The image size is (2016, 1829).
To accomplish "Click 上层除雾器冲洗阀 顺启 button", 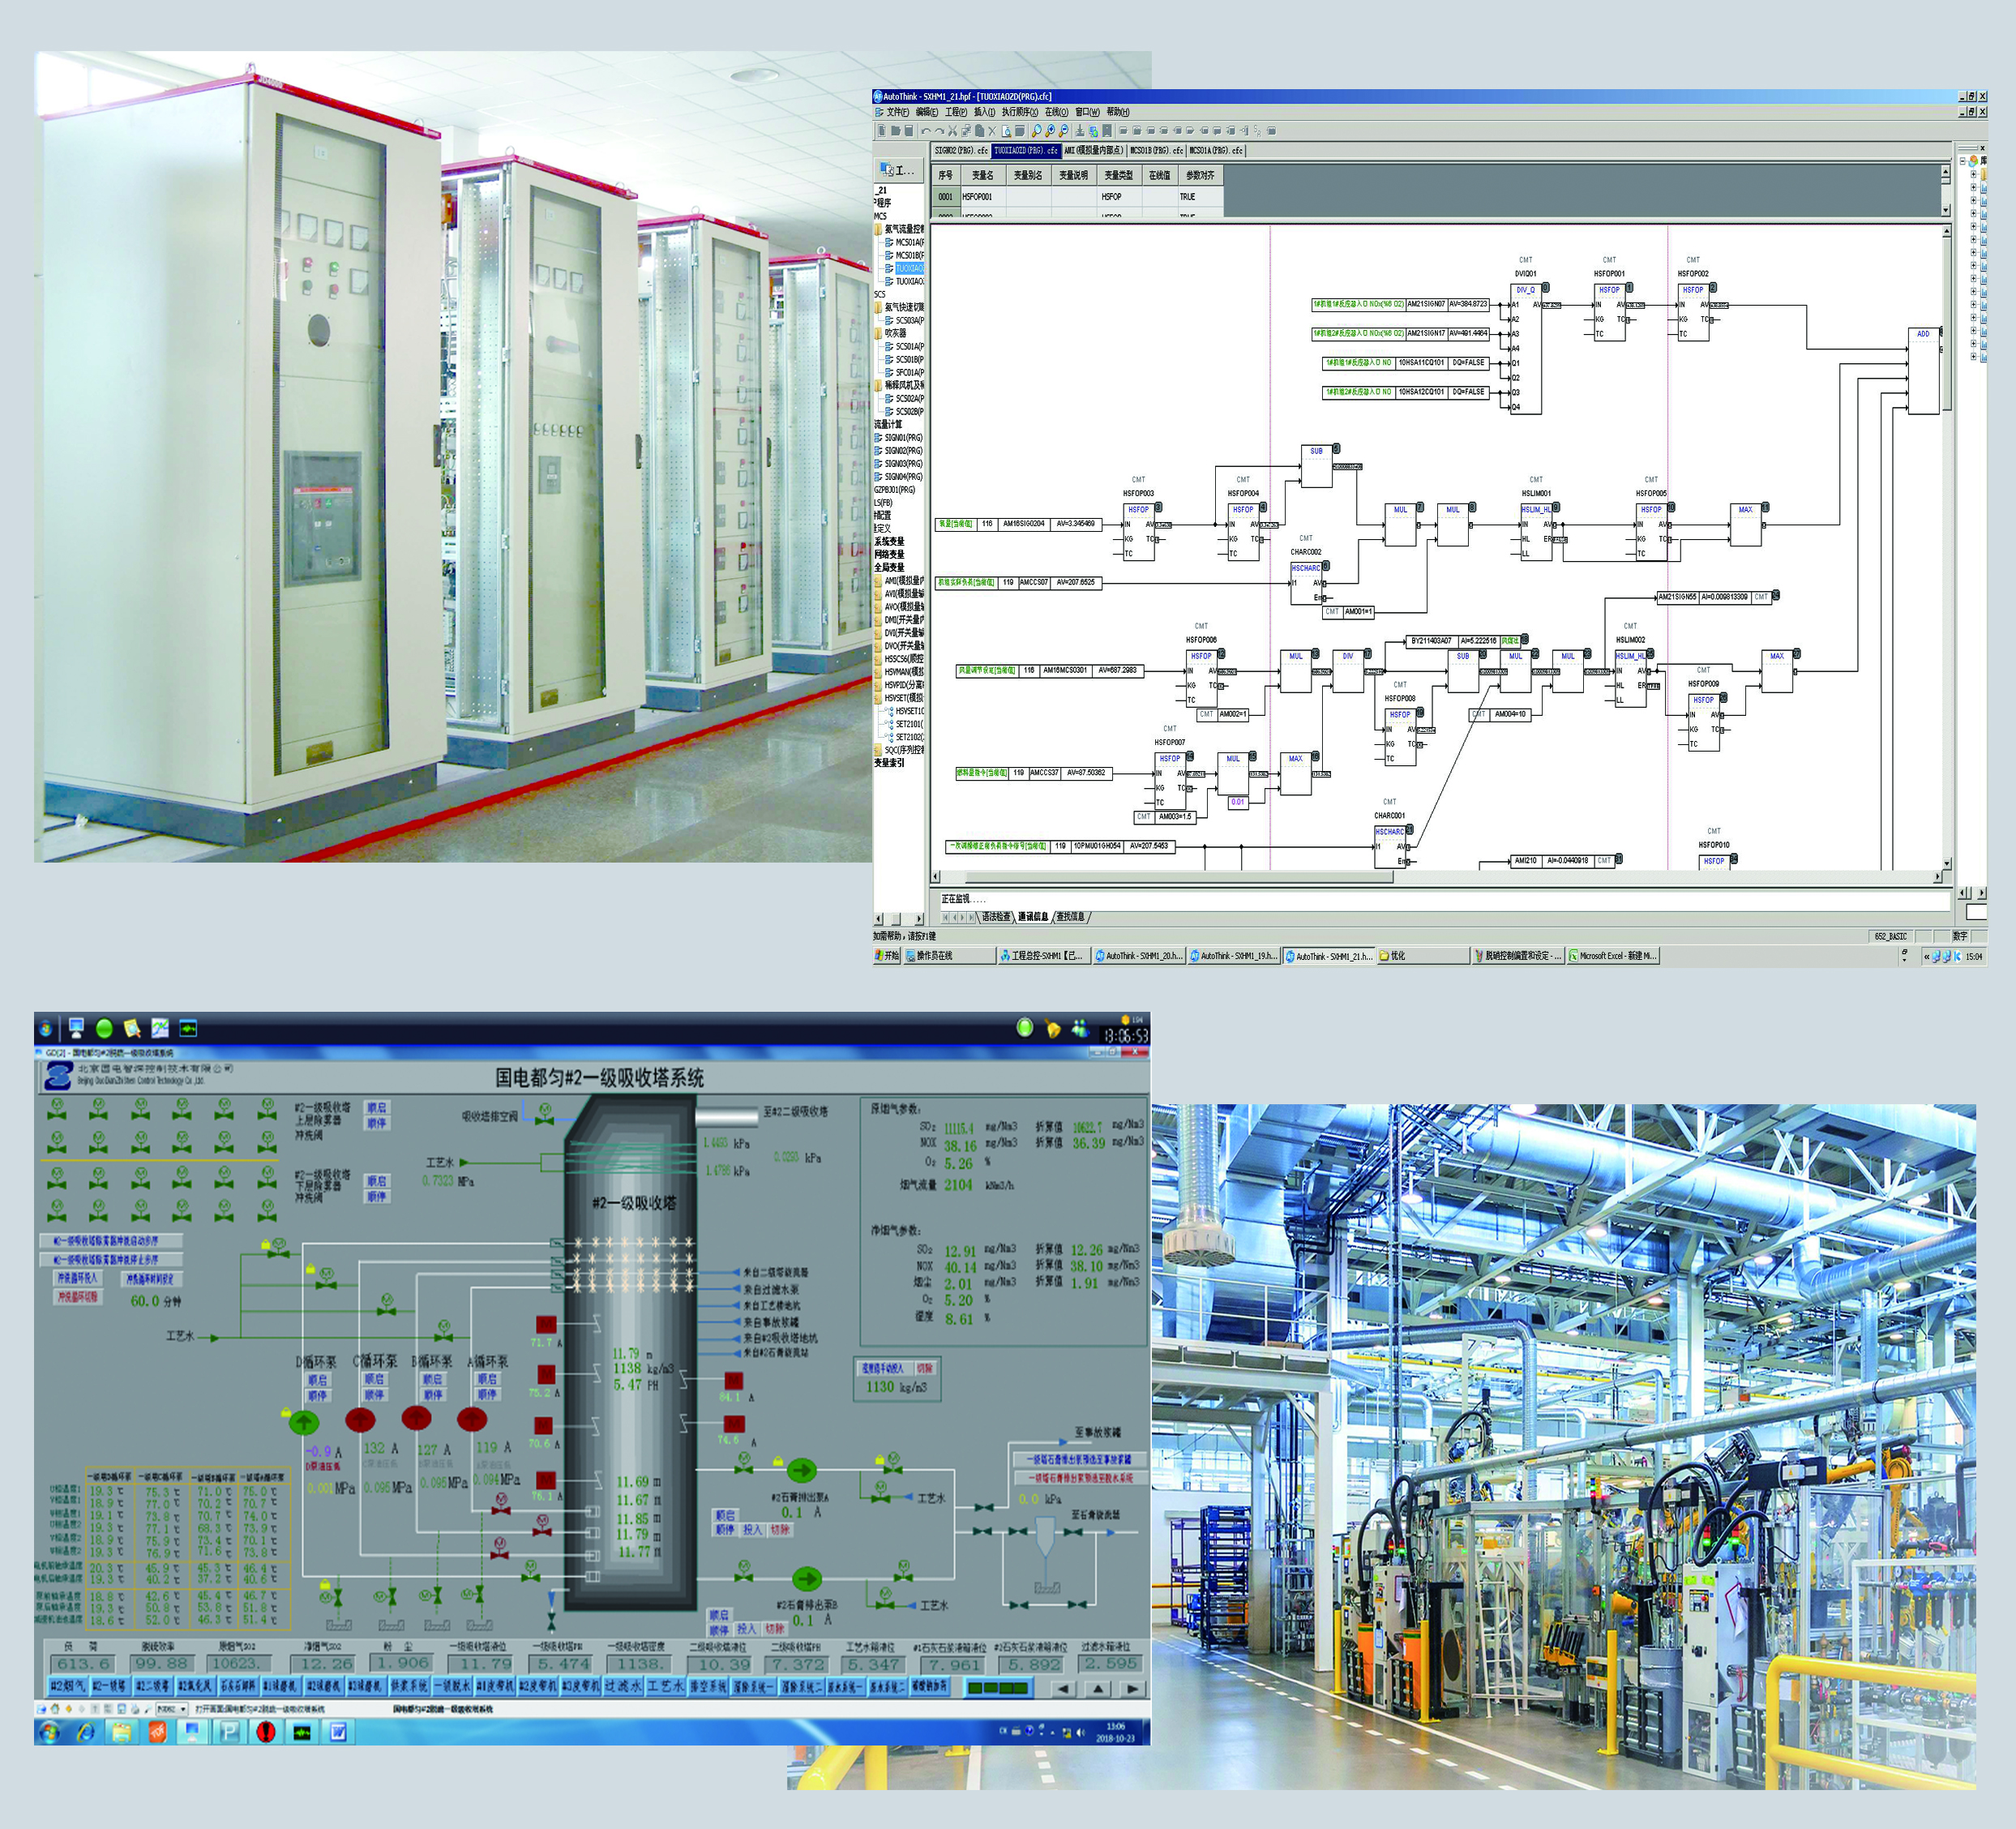I will click(x=376, y=1108).
